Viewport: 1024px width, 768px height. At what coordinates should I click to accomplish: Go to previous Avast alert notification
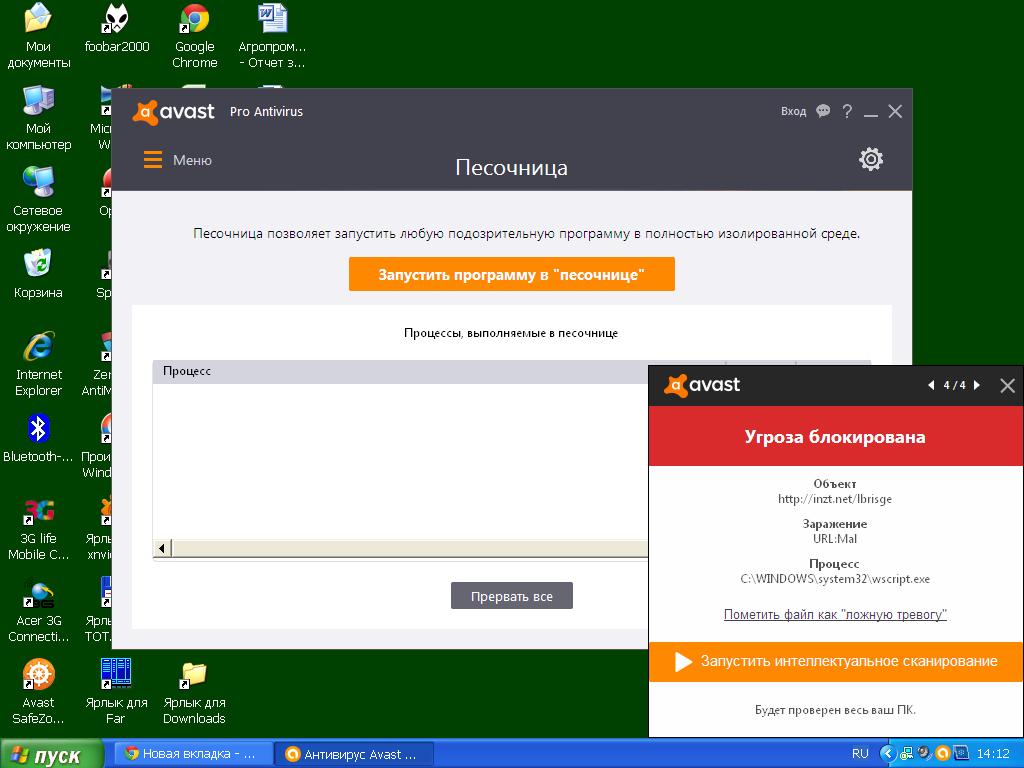tap(931, 385)
